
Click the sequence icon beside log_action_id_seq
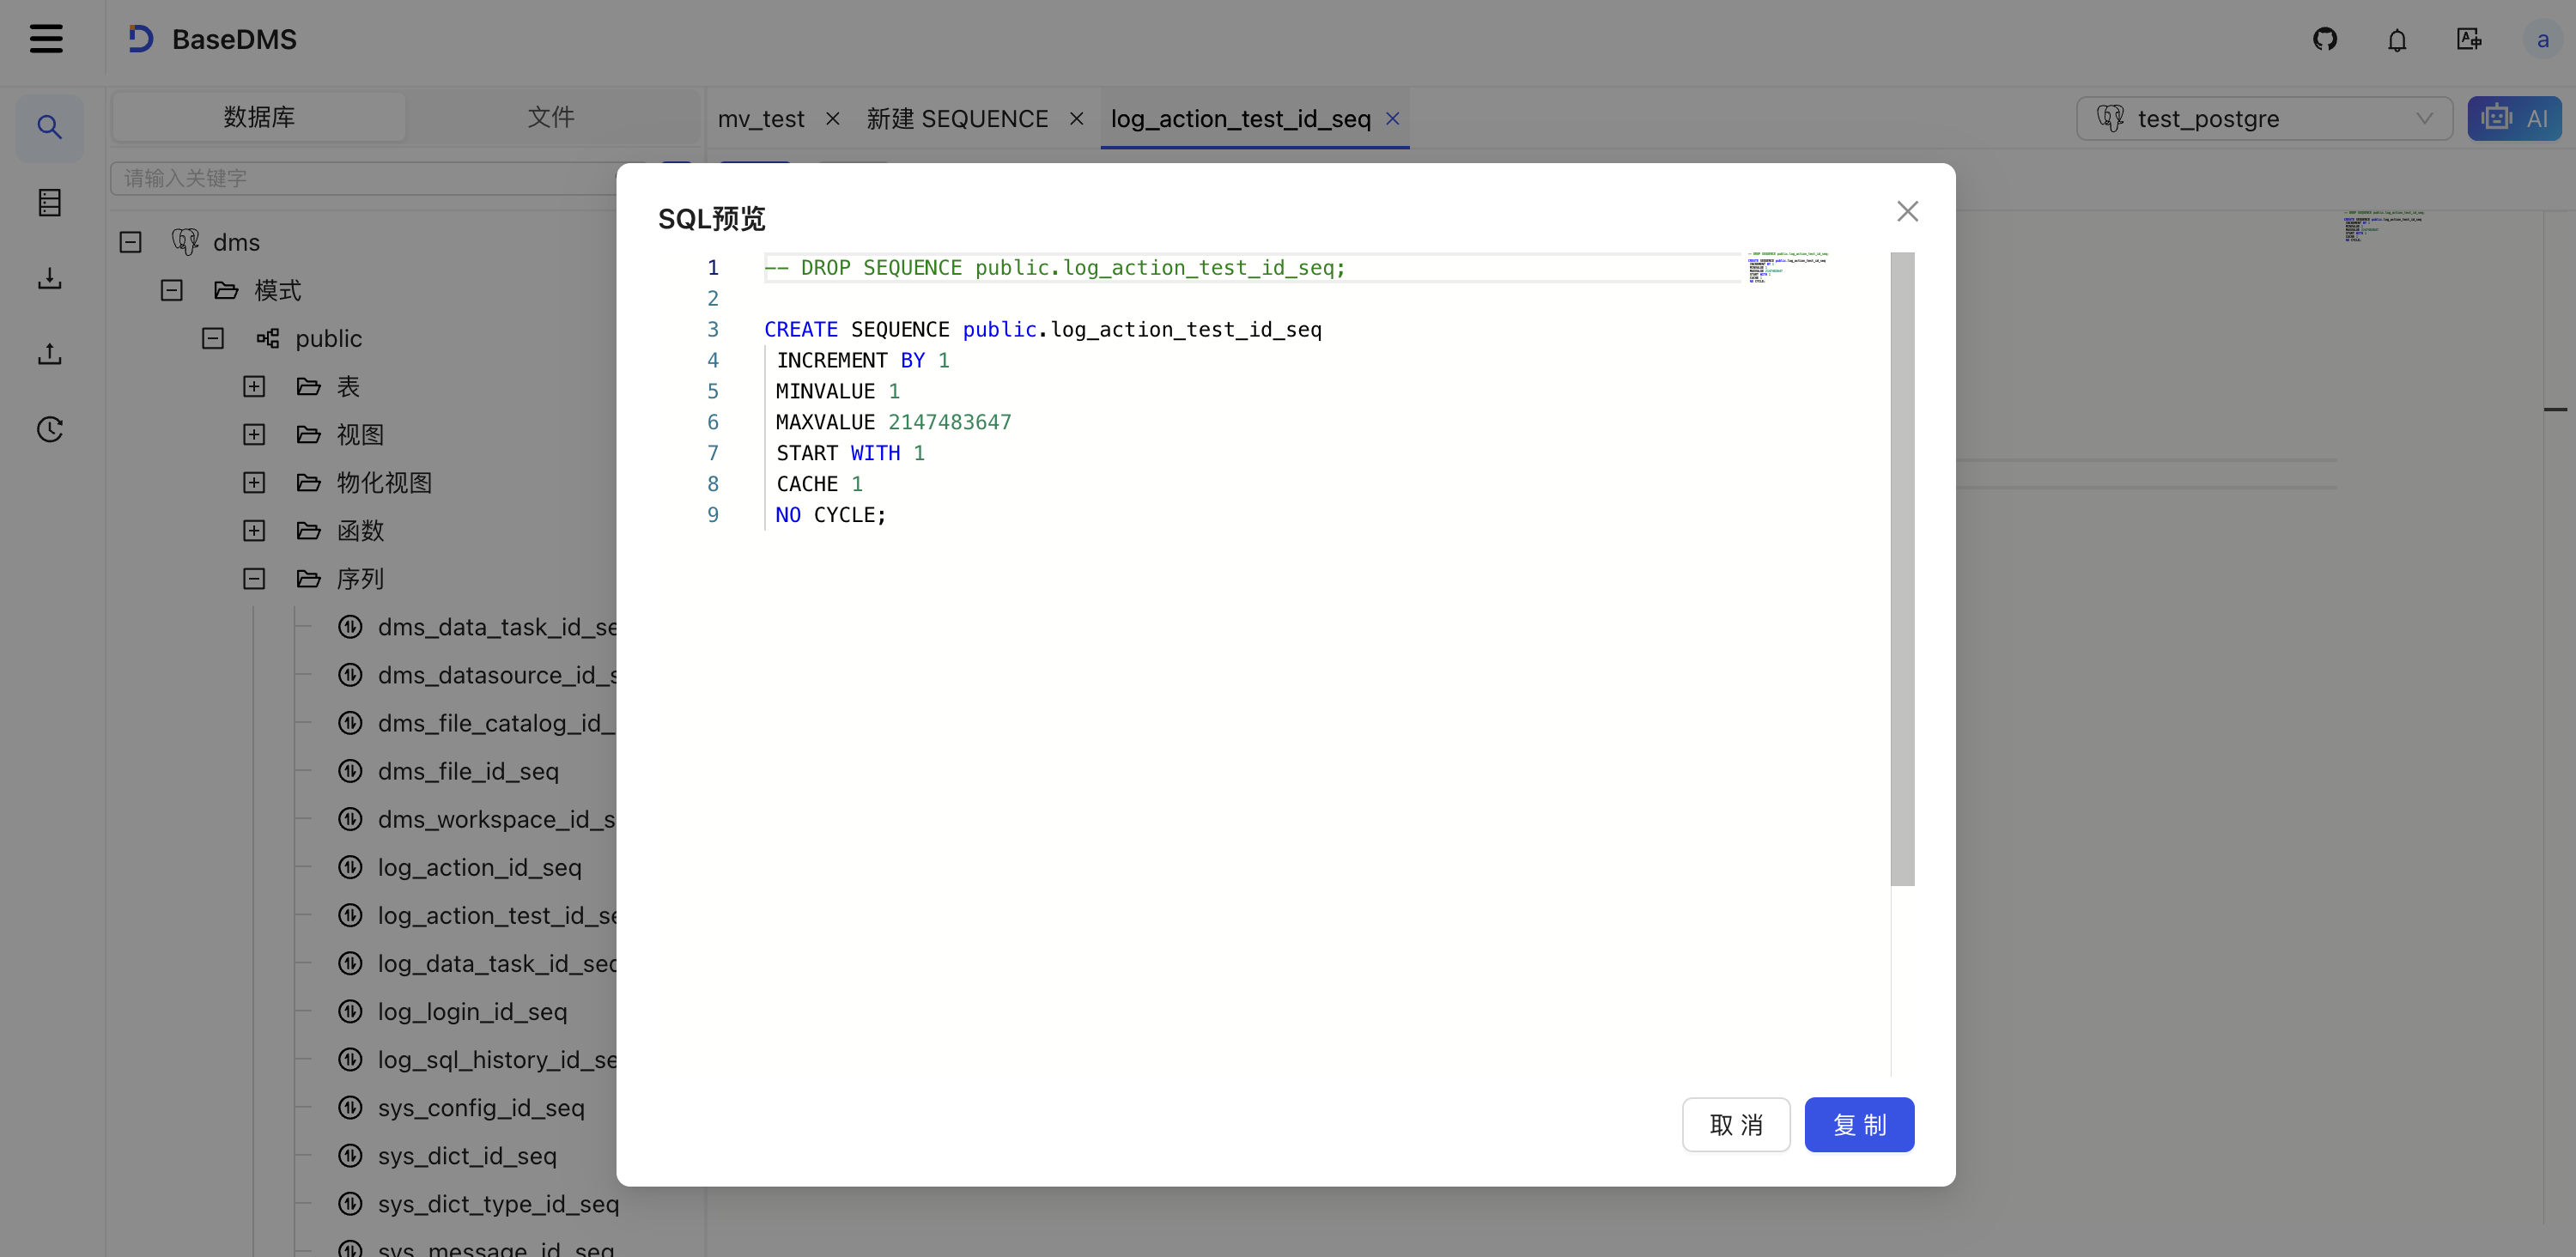350,867
